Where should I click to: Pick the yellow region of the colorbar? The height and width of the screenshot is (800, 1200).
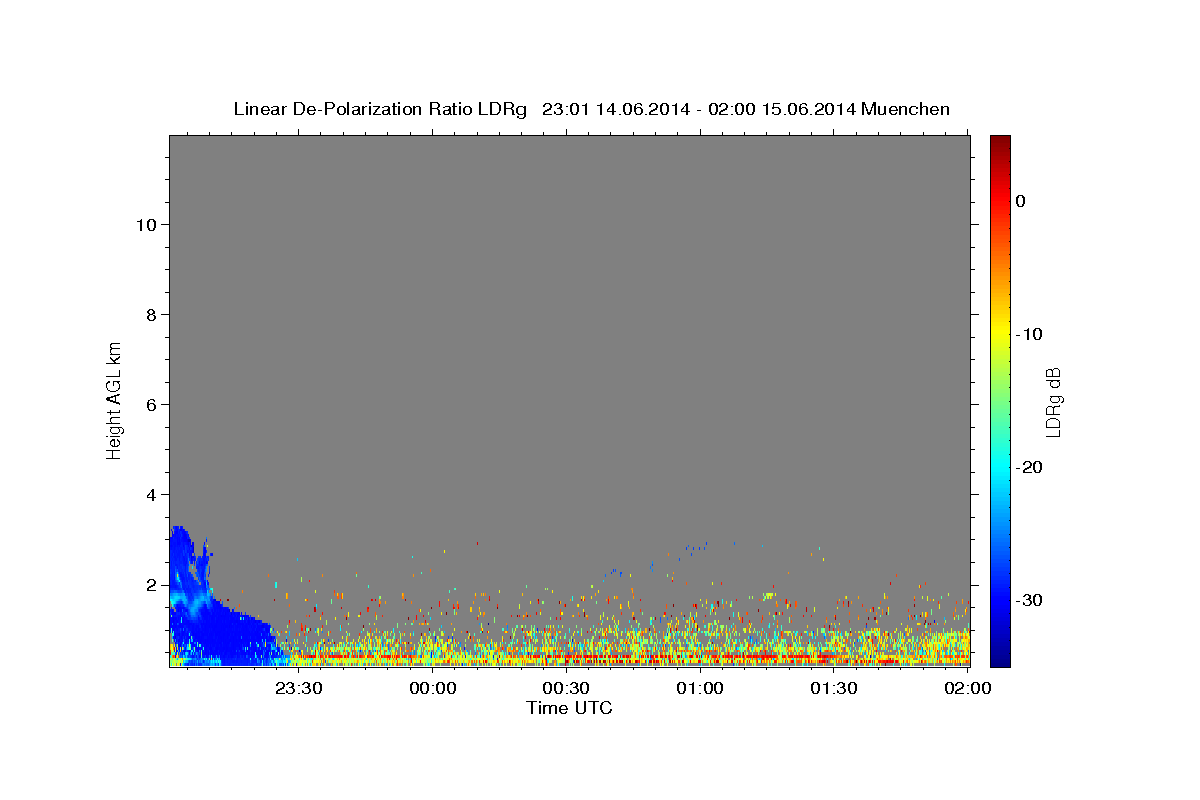1000,334
